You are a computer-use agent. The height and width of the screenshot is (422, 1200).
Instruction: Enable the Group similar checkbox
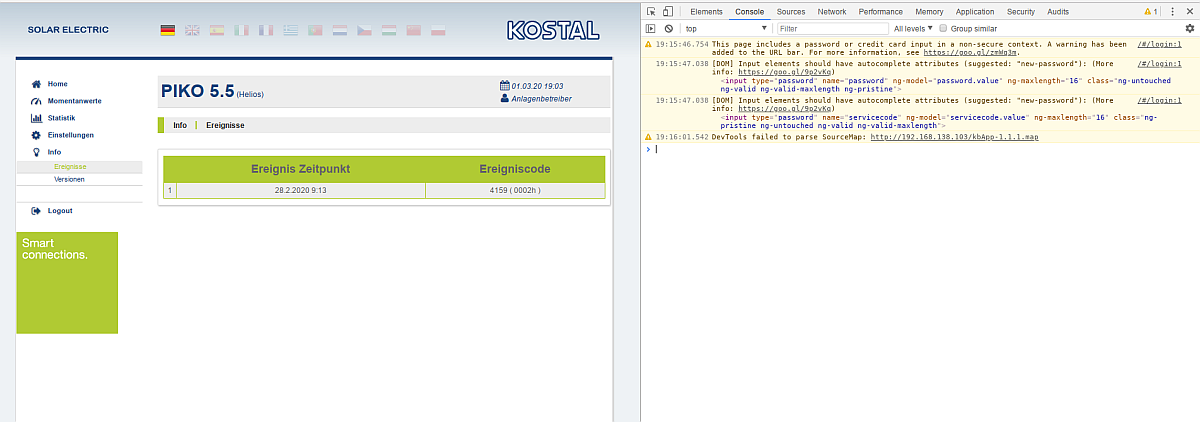[942, 29]
